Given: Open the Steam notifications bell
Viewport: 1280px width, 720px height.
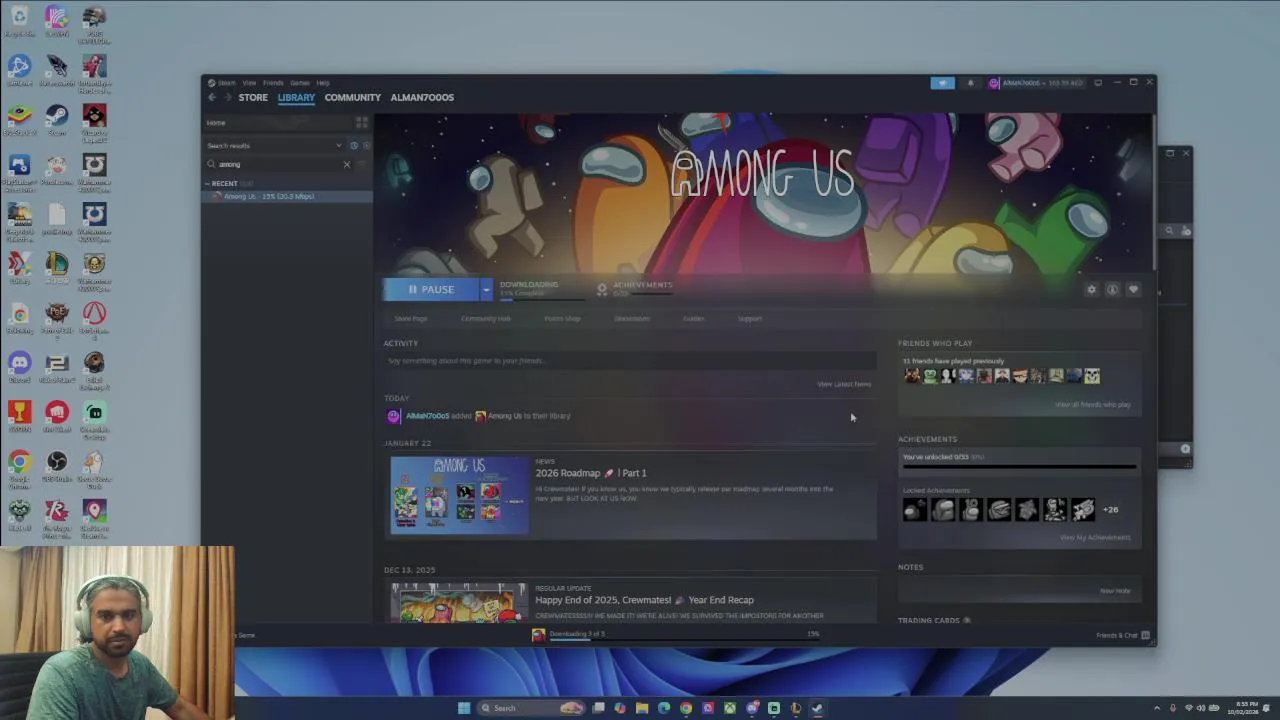Looking at the screenshot, I should (x=970, y=83).
